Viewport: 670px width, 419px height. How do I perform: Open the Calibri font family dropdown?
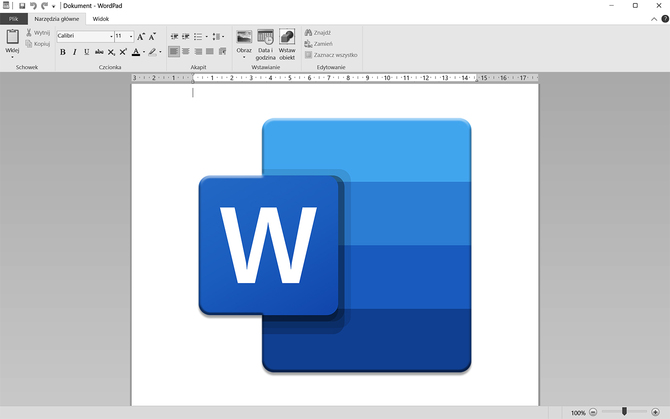point(112,36)
